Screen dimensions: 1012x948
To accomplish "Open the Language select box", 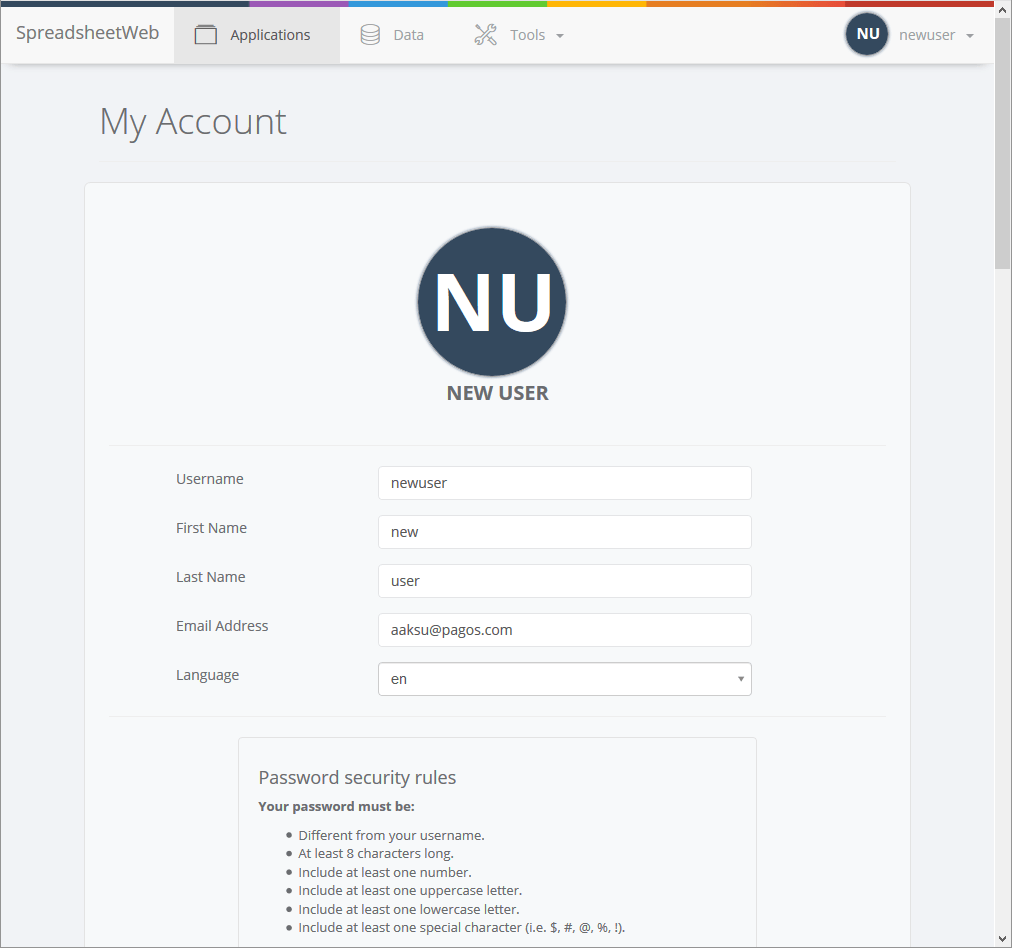I will point(565,679).
